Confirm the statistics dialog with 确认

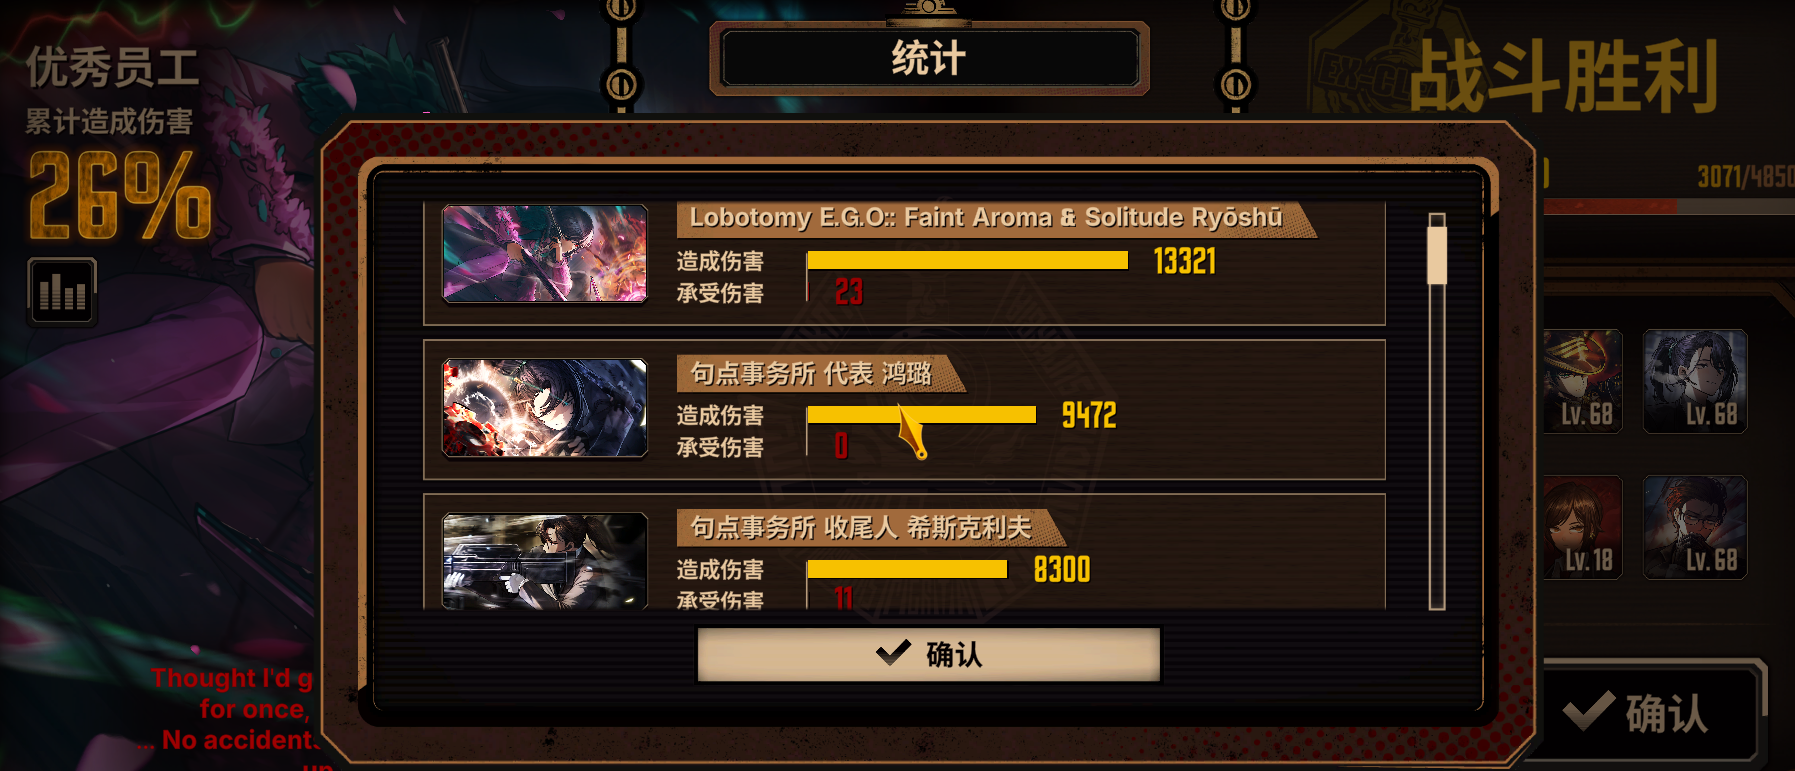point(928,654)
